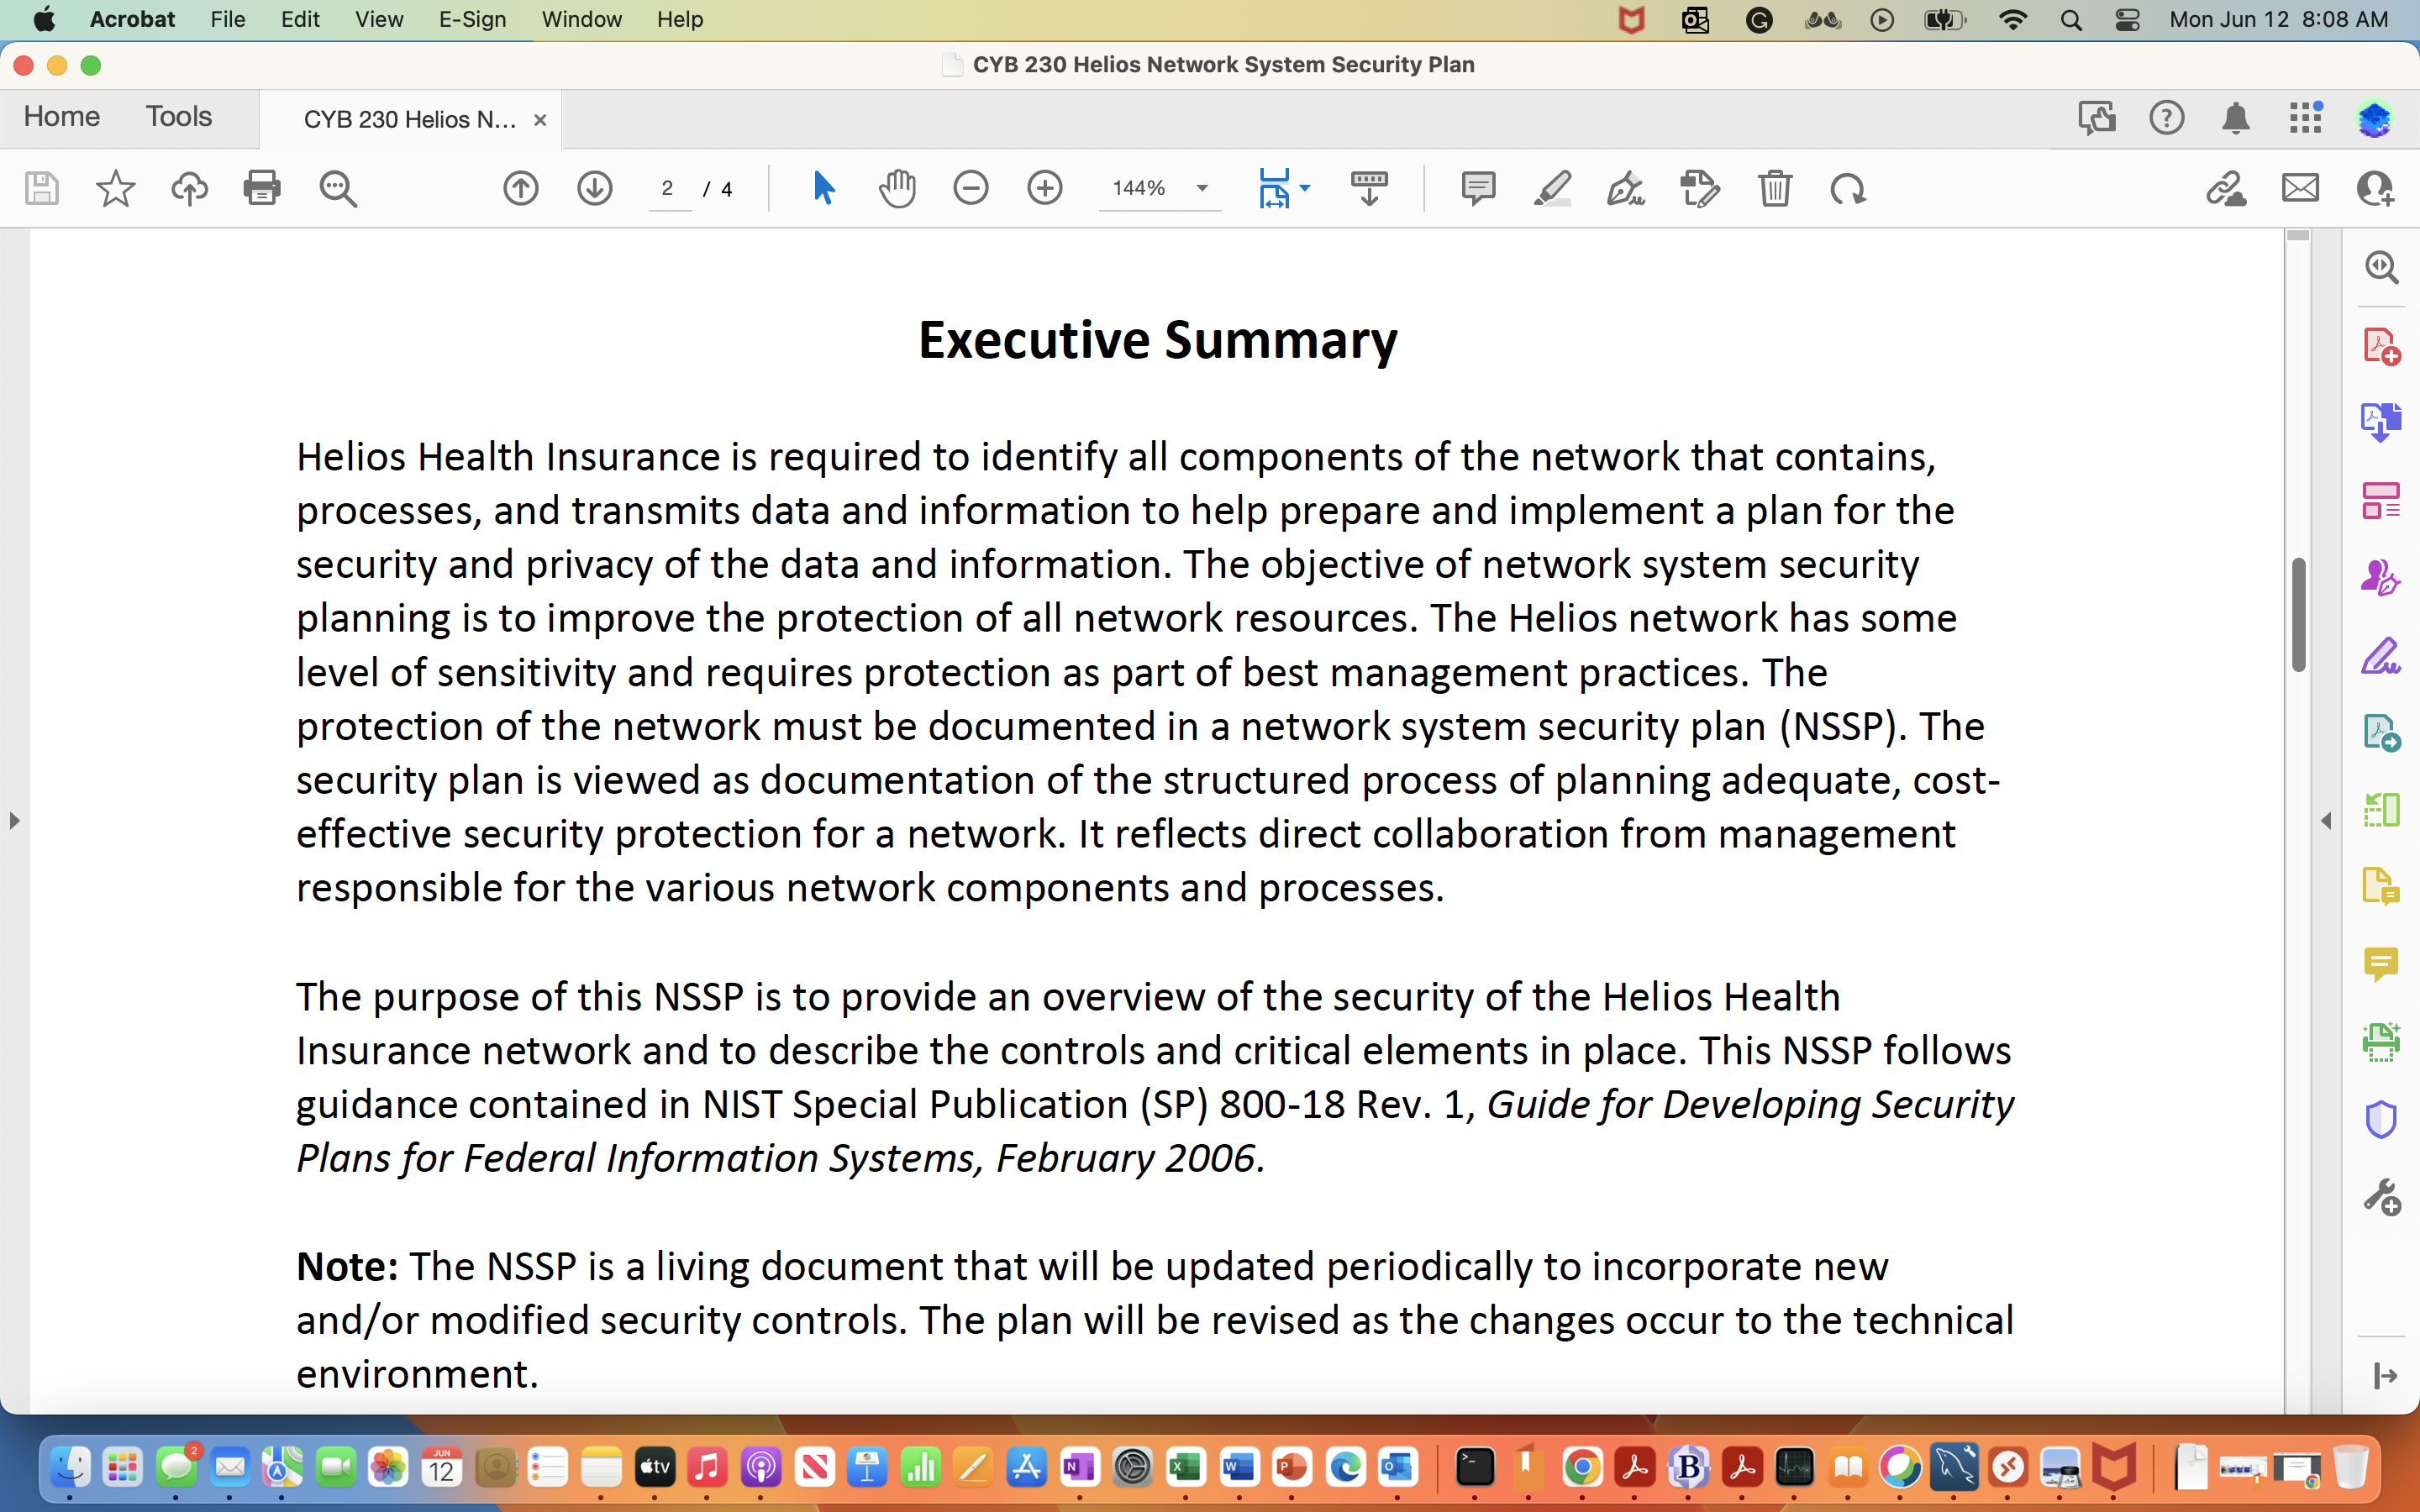Image resolution: width=2420 pixels, height=1512 pixels.
Task: Open the fit page options dropdown arrow
Action: pos(1305,188)
